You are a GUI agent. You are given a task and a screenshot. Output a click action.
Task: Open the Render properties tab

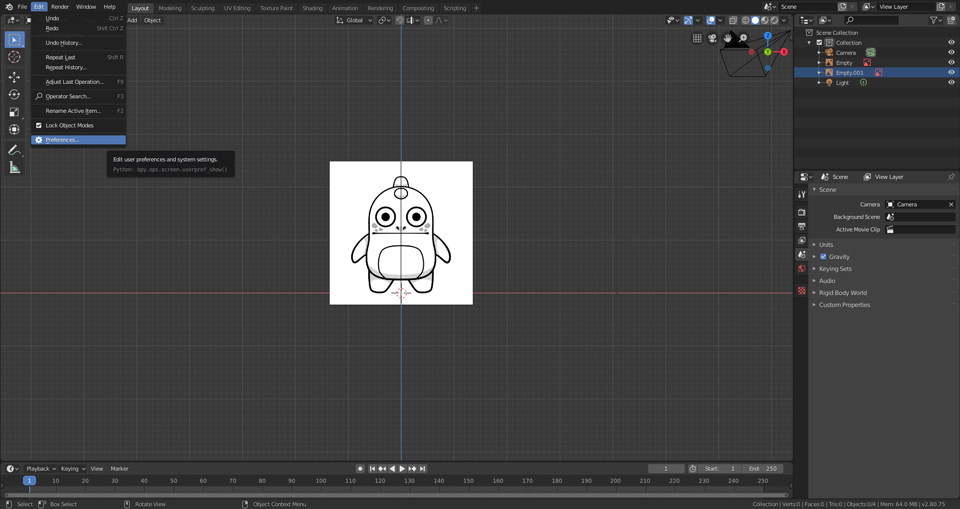801,212
